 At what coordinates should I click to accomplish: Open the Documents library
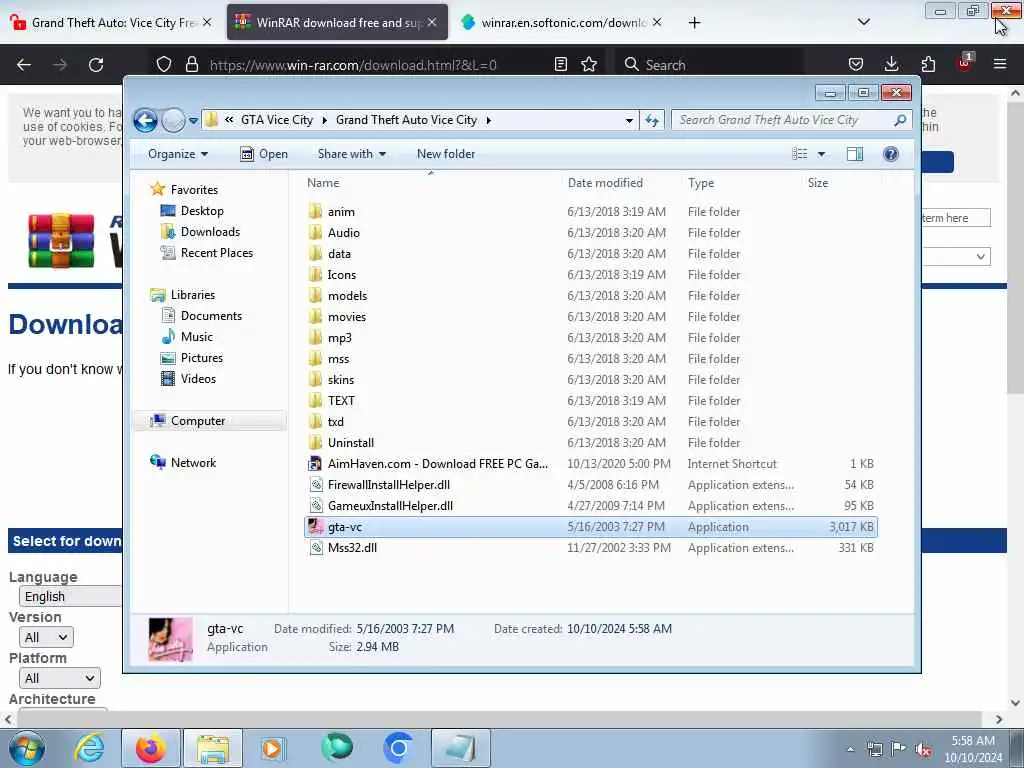tap(211, 315)
